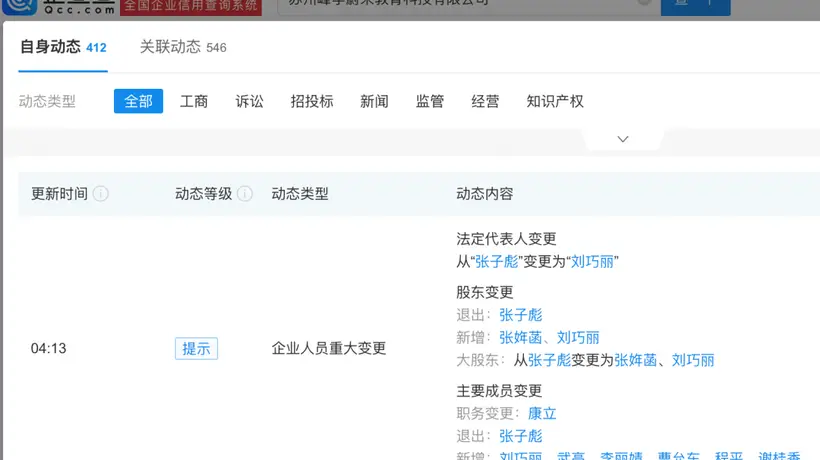The image size is (820, 460).
Task: Open 张子彪 link in 股东变更 退出 row
Action: point(520,315)
